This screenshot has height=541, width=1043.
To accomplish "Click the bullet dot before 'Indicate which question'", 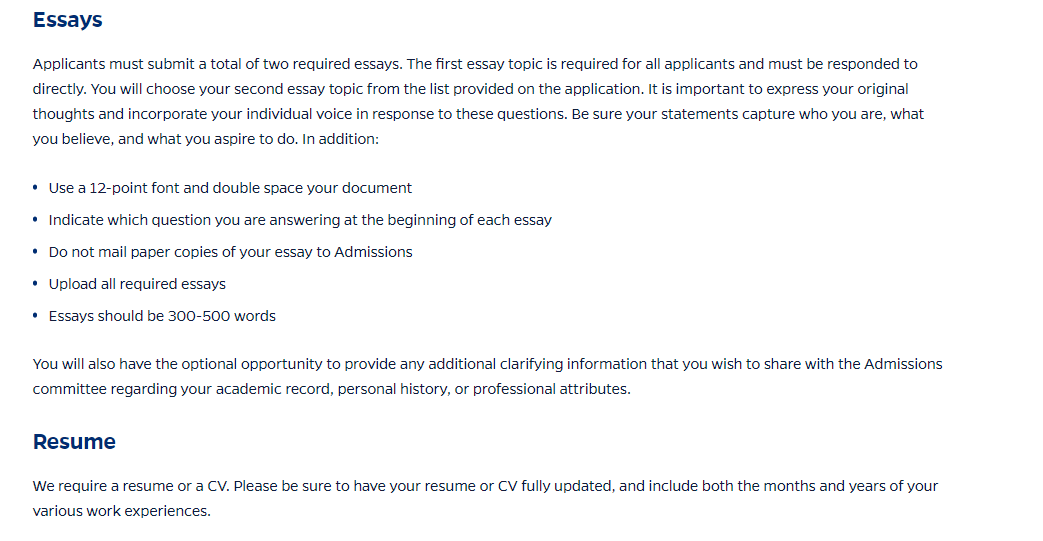I will coord(35,220).
